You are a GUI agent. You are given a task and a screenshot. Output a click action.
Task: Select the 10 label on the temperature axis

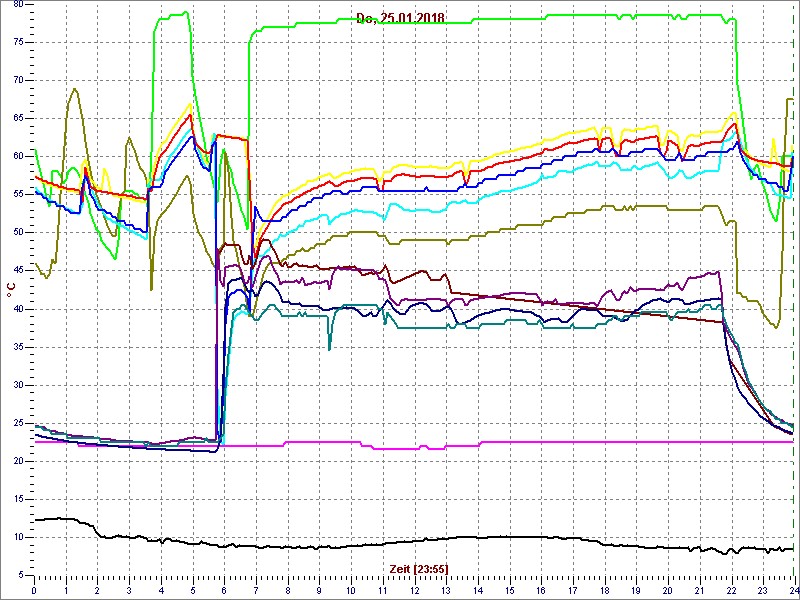click(18, 537)
